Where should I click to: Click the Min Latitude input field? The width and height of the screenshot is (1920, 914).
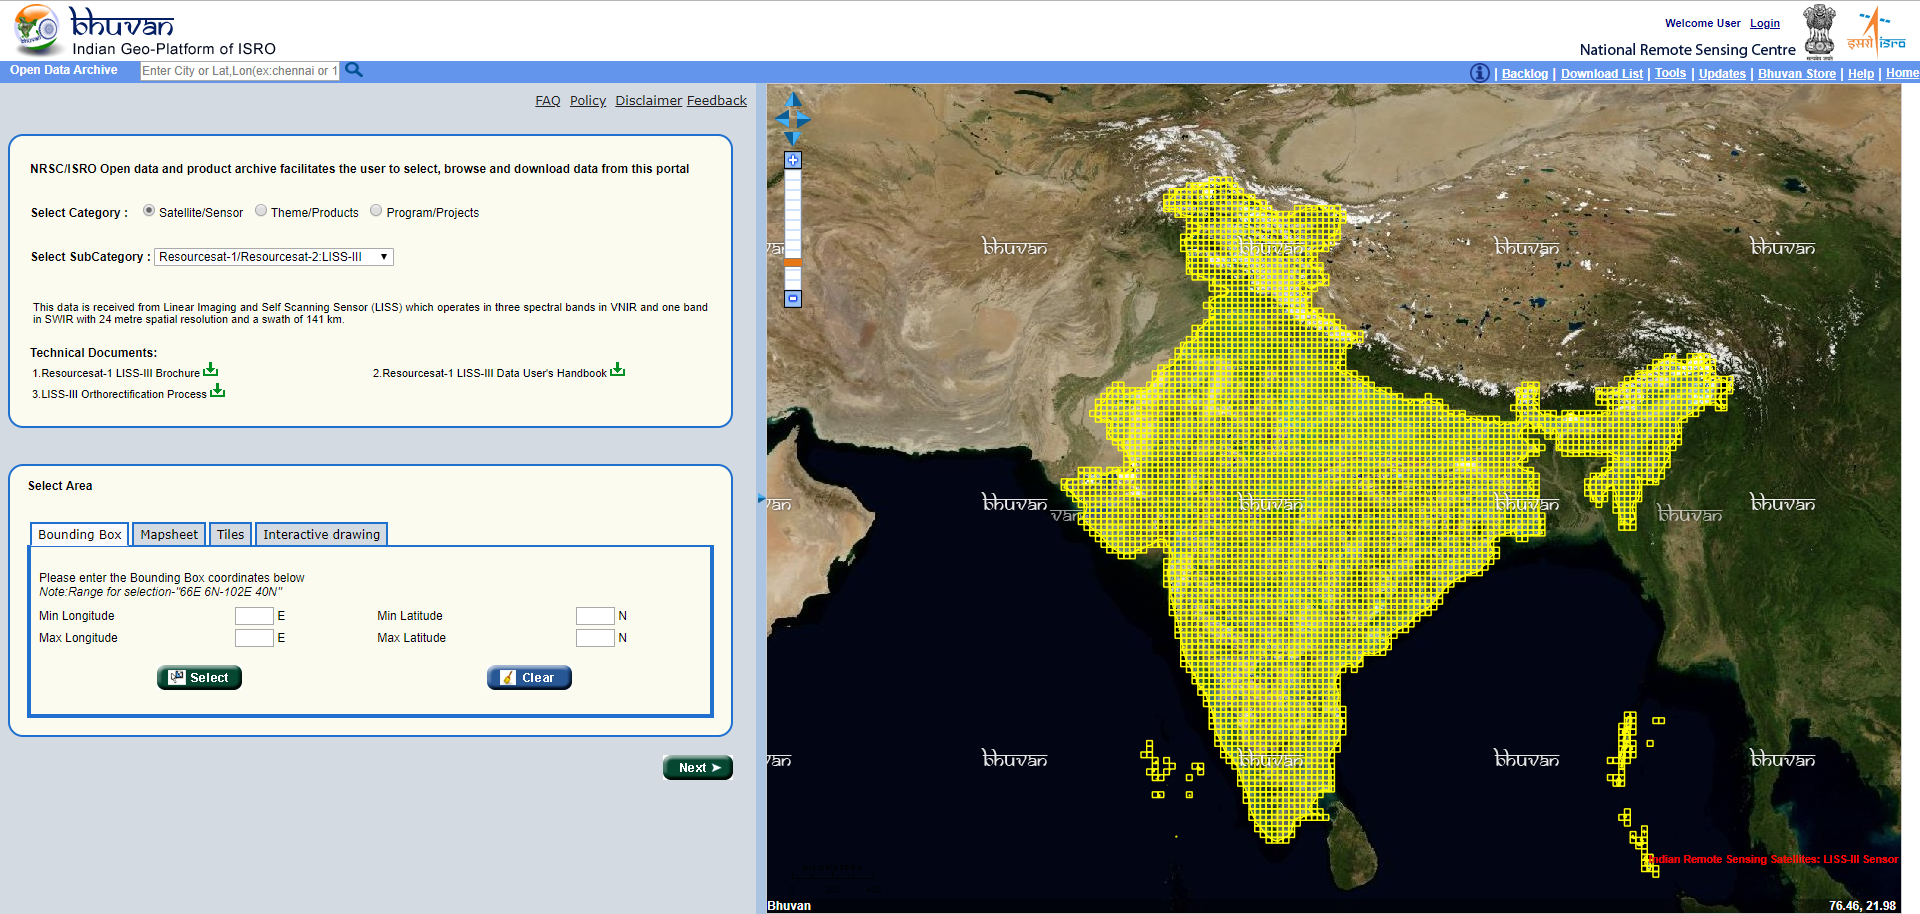coord(595,616)
